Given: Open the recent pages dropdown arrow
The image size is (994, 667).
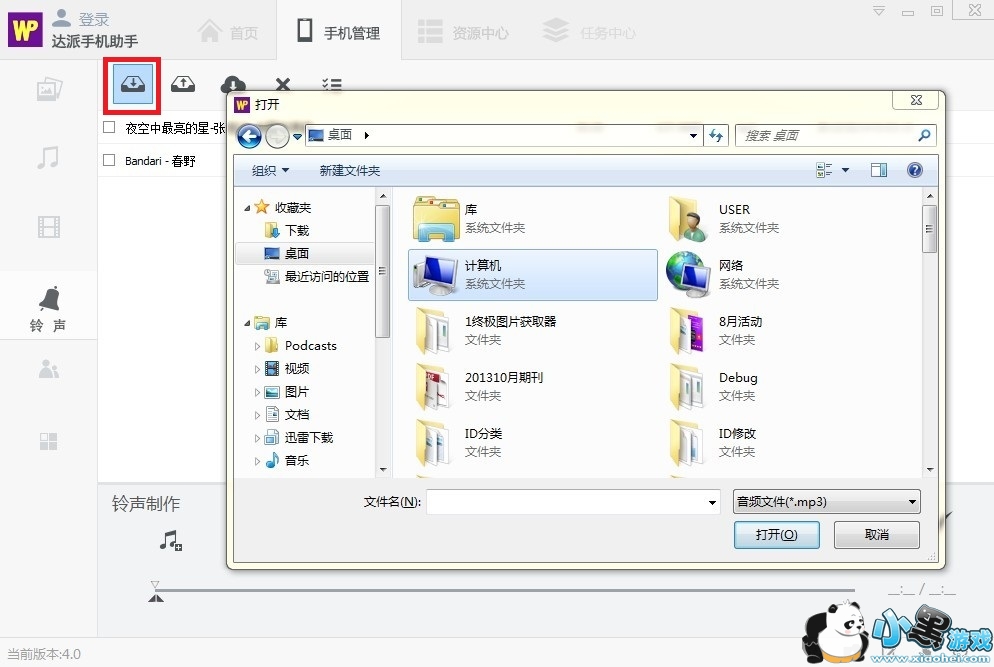Looking at the screenshot, I should point(297,136).
